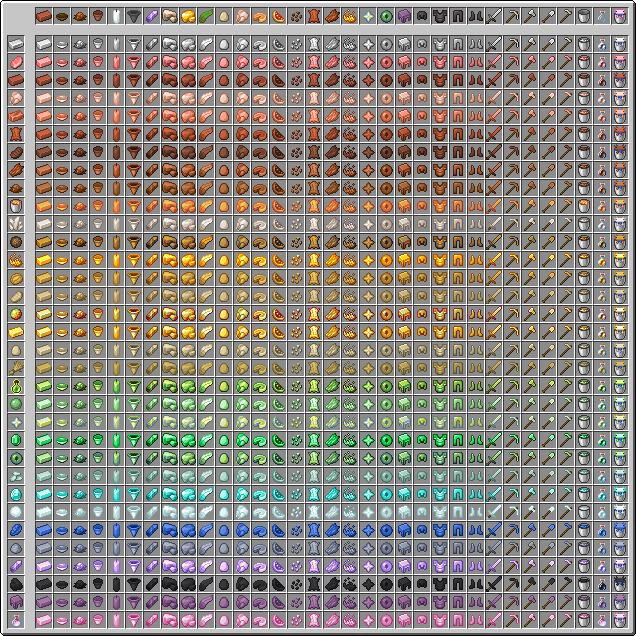Viewport: 636px width, 636px height.
Task: Select the pink axolotl bucket in the header row
Action: (620, 17)
